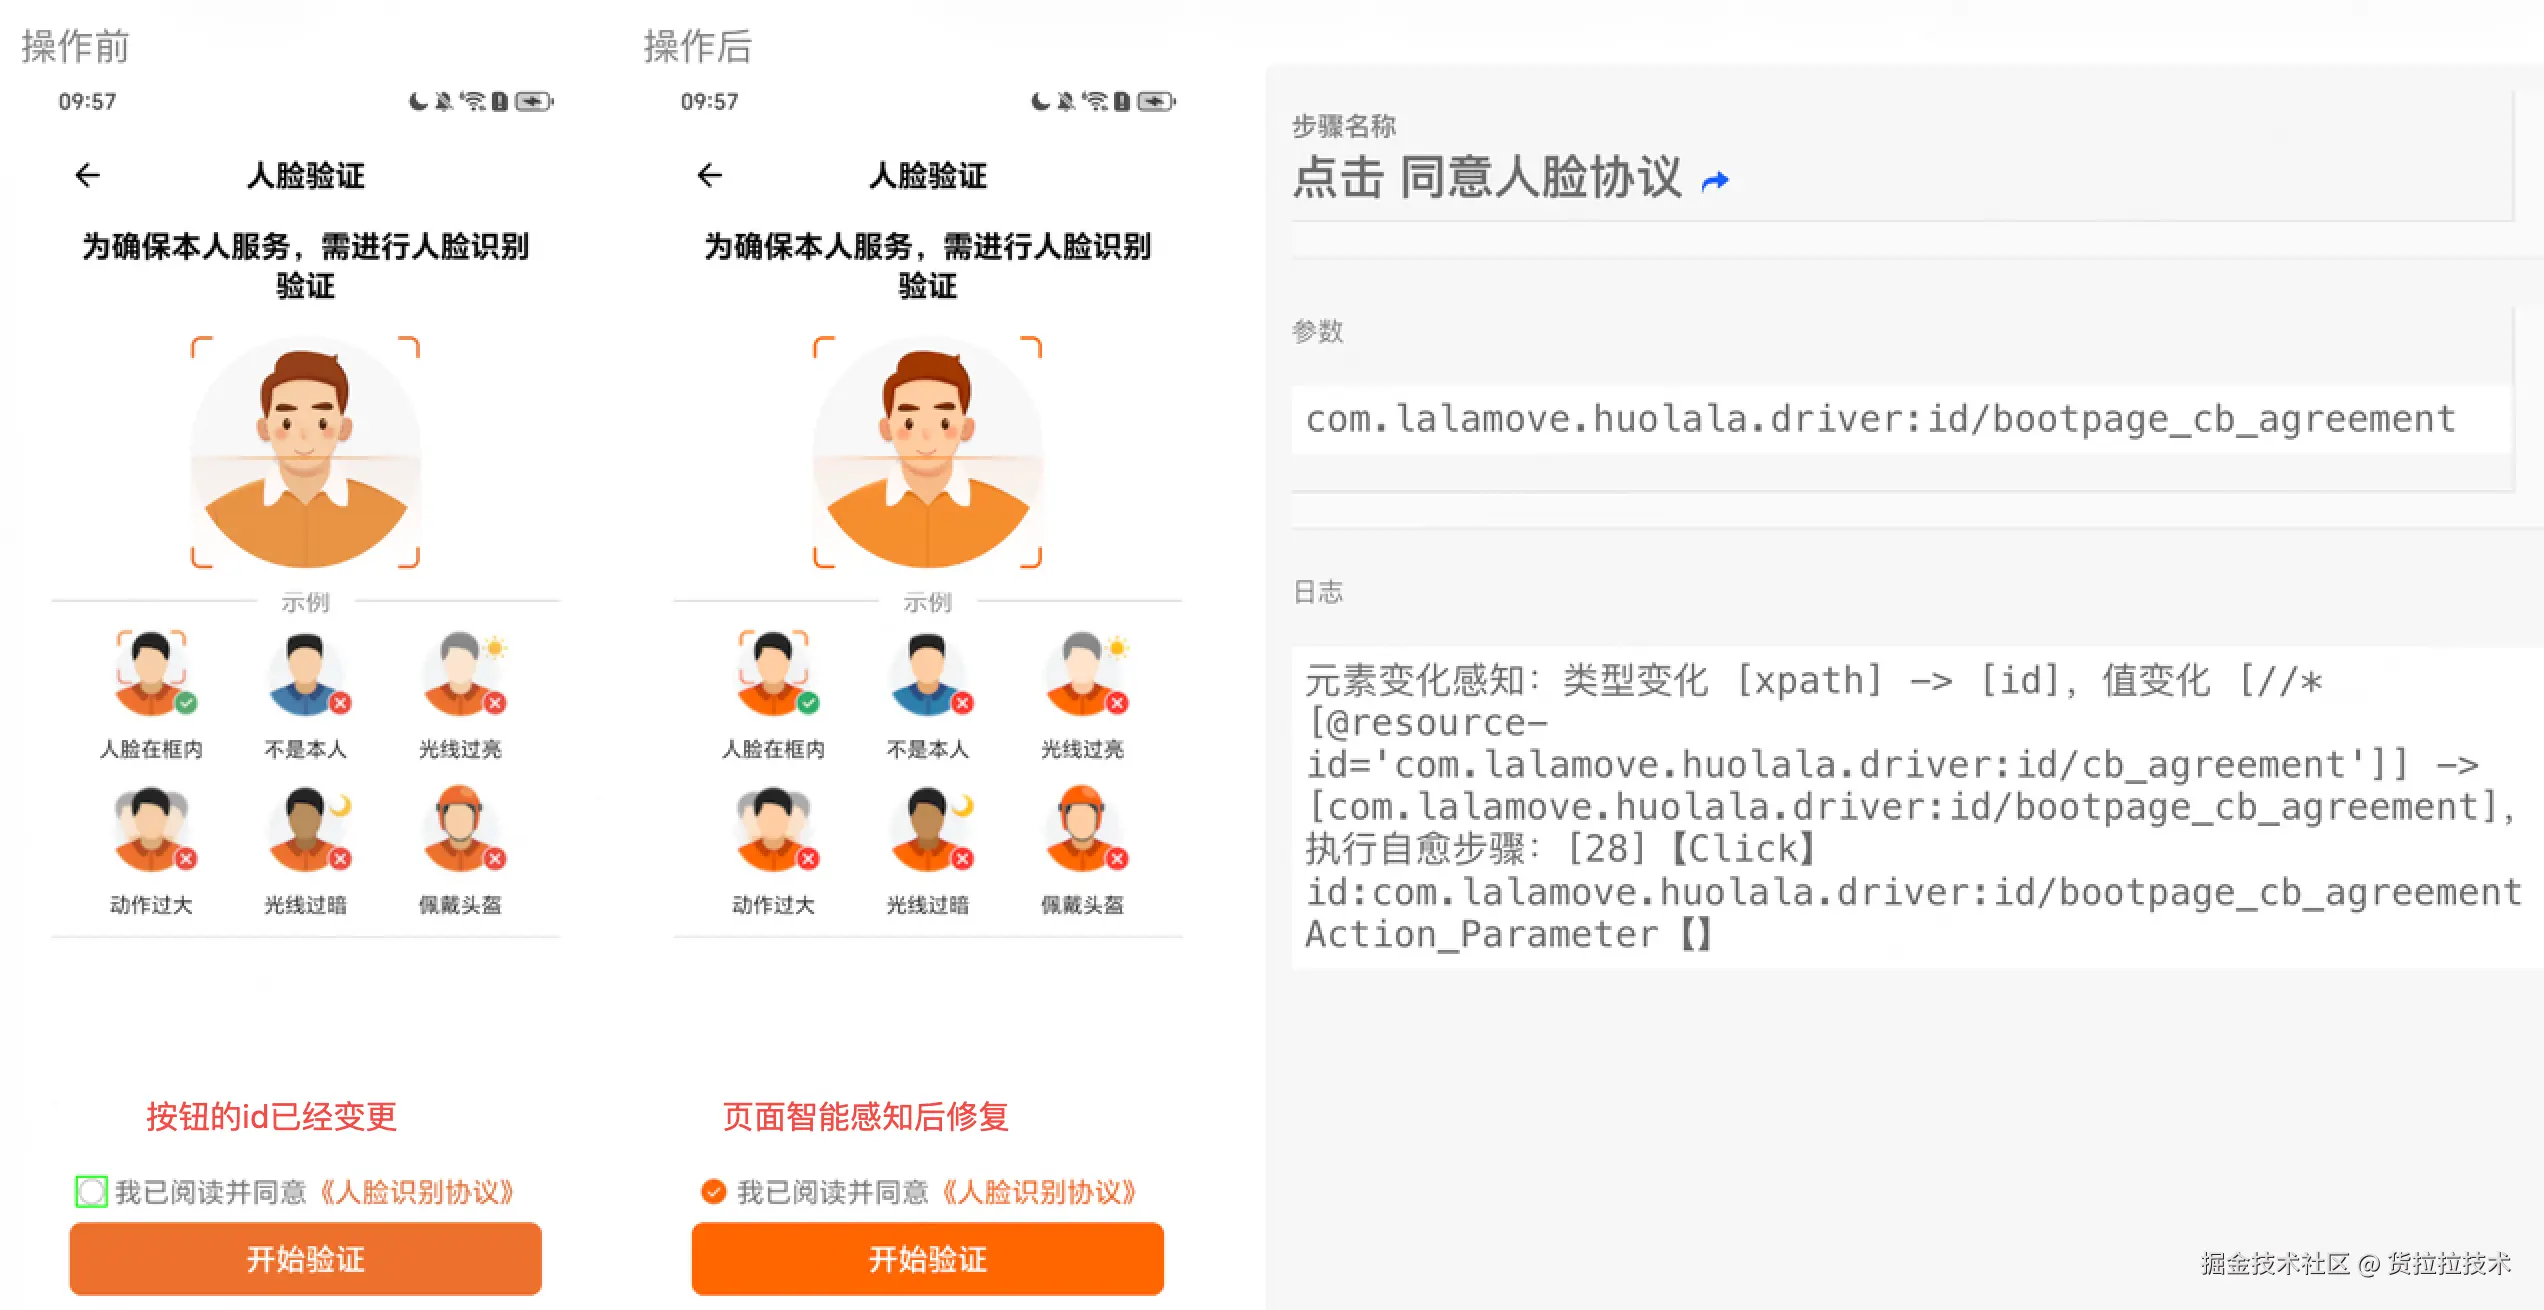The width and height of the screenshot is (2544, 1310).
Task: Click the log text box under 日志
Action: [1915, 807]
